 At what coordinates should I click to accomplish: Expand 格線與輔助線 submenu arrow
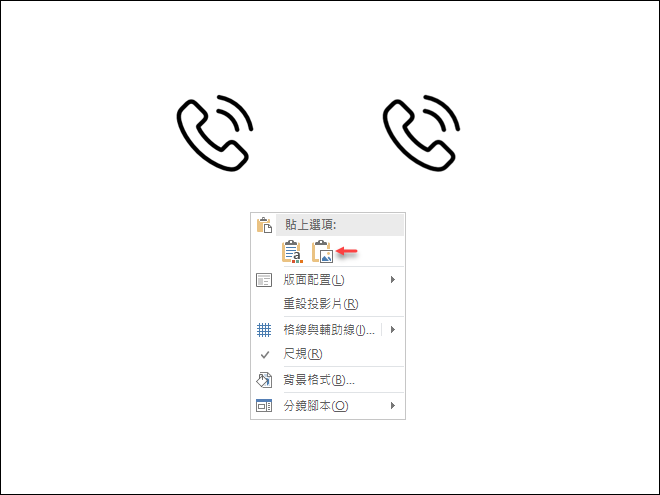pyautogui.click(x=393, y=330)
